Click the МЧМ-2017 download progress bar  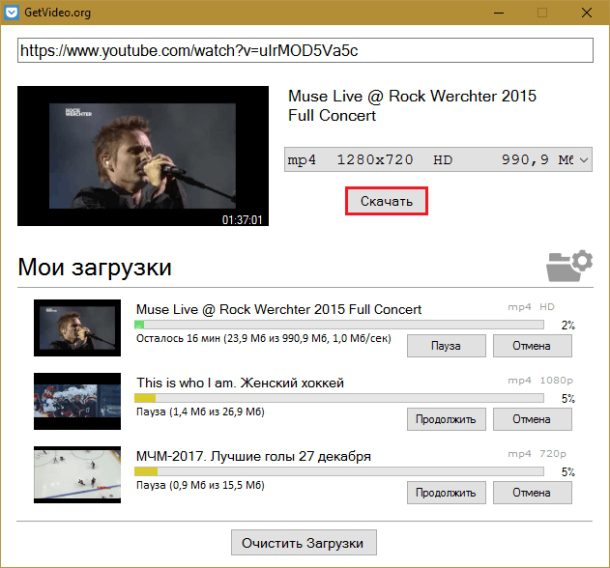coord(339,472)
